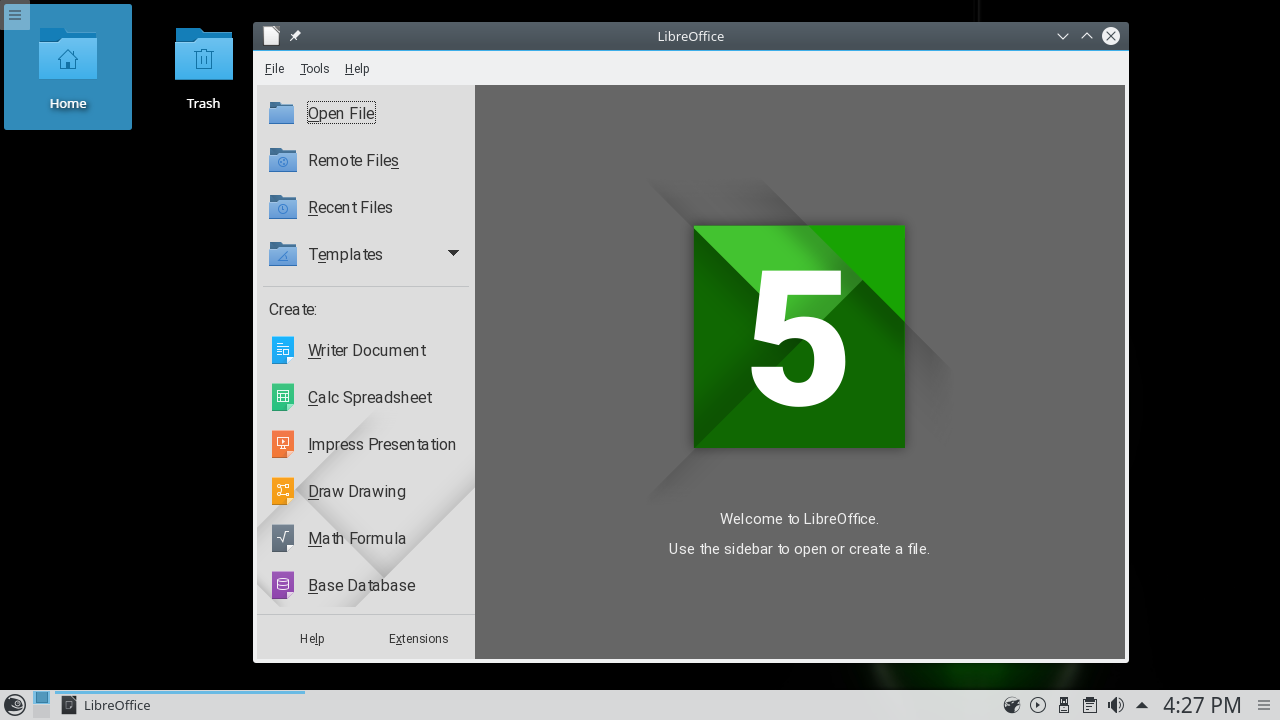Click the Math Formula icon
Screen dimensions: 1280x720
(283, 538)
